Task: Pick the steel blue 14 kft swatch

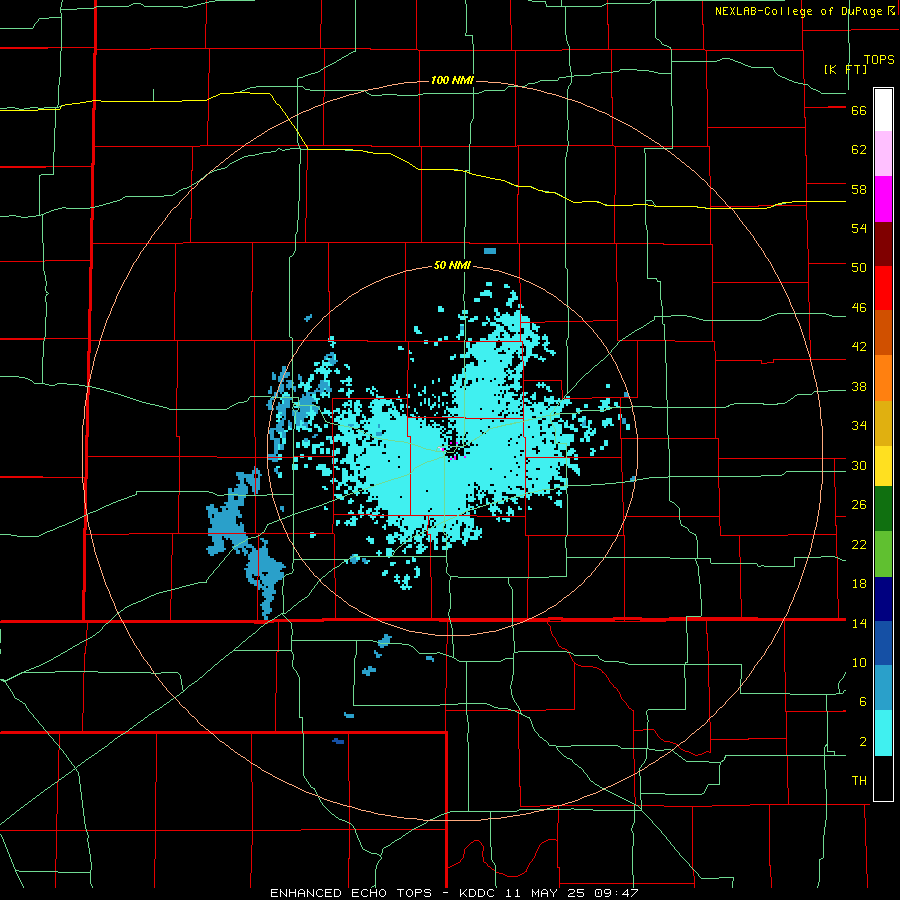Action: click(x=883, y=688)
